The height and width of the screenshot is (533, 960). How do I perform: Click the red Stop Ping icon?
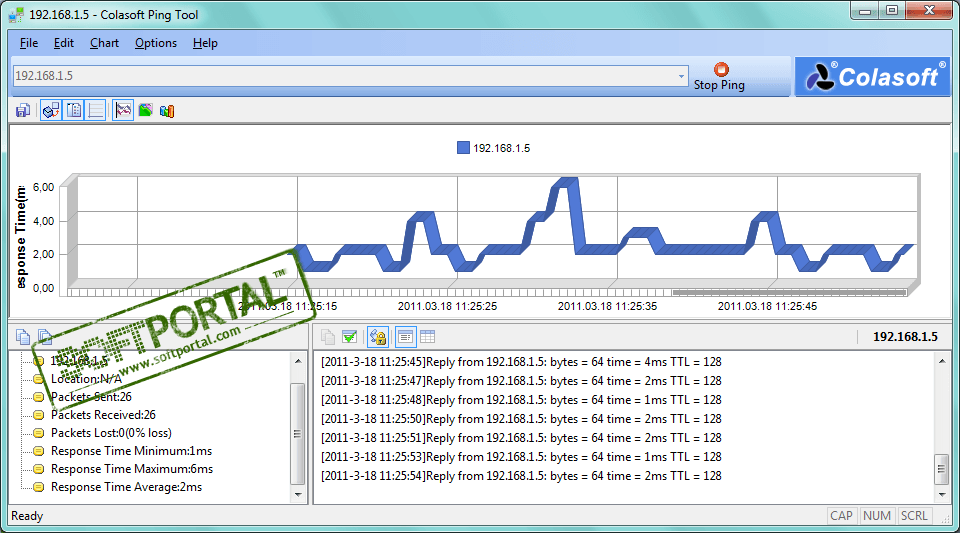pyautogui.click(x=721, y=69)
